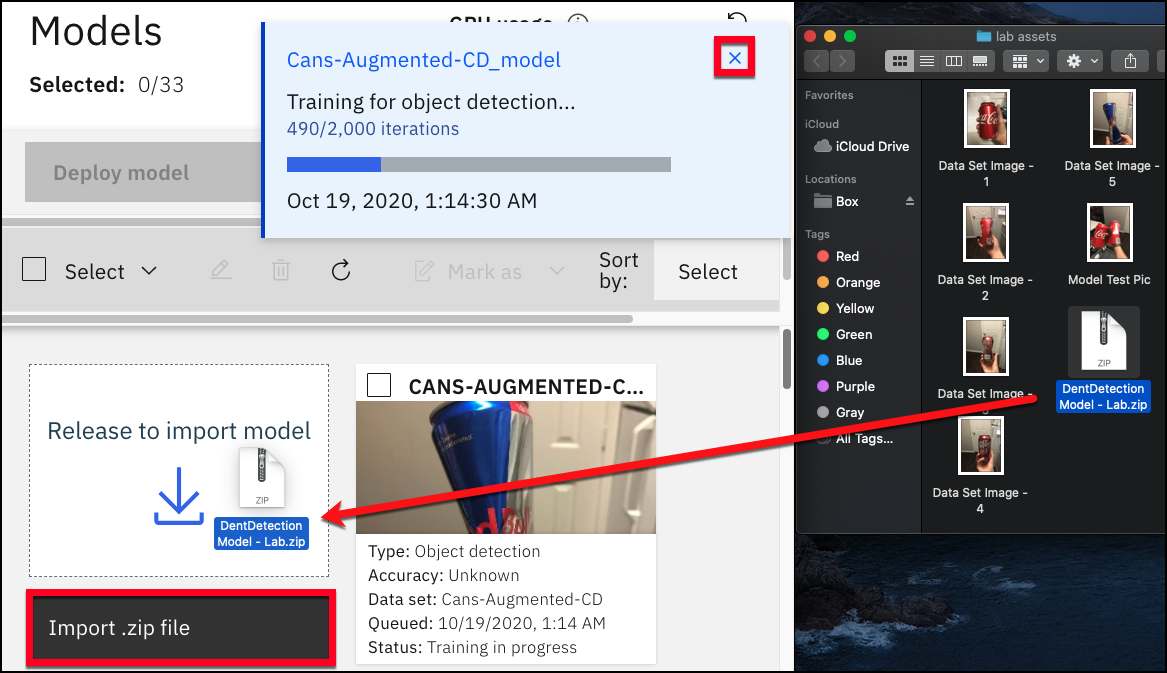Open the Finder gear action menu
The height and width of the screenshot is (673, 1167).
(x=1081, y=61)
